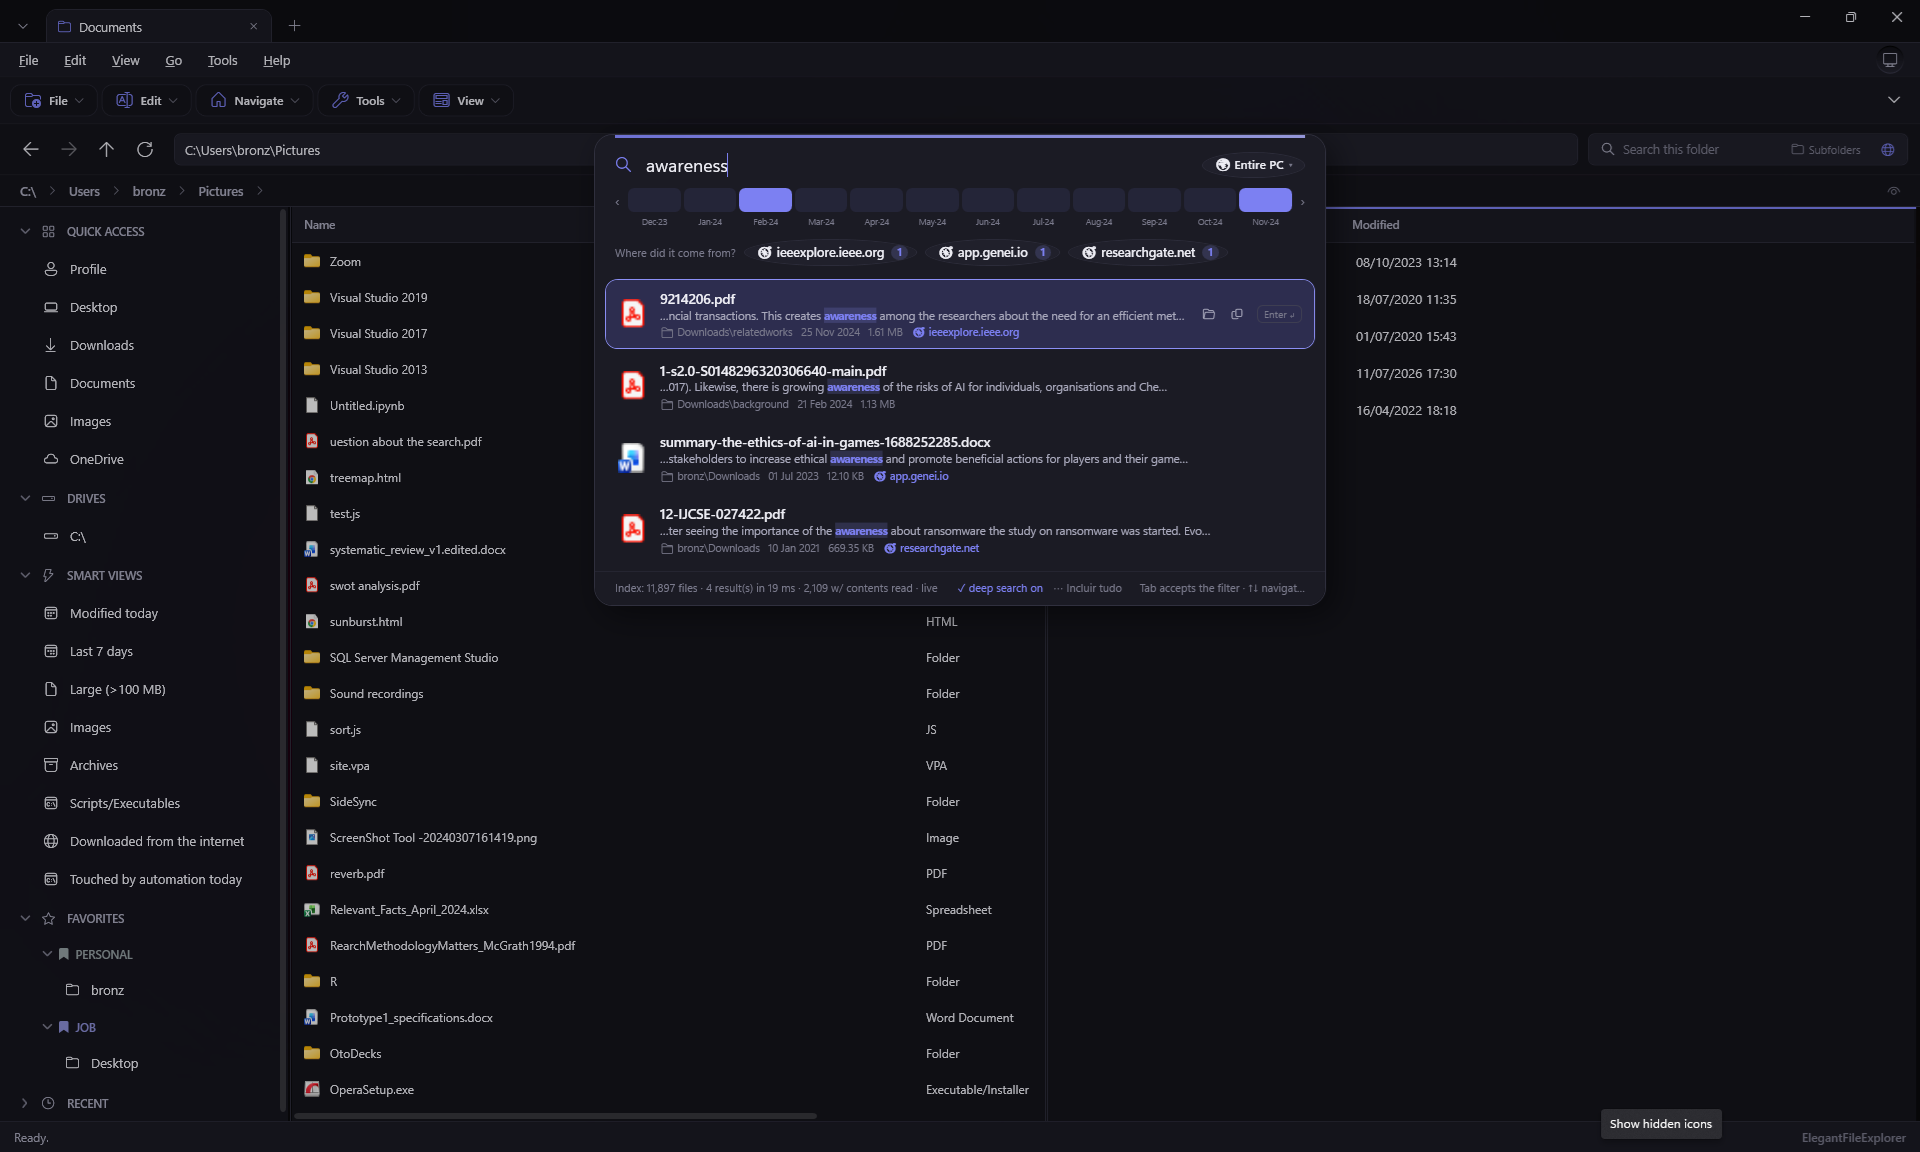The width and height of the screenshot is (1920, 1152).
Task: Click the preview pane eye icon
Action: [x=1894, y=191]
